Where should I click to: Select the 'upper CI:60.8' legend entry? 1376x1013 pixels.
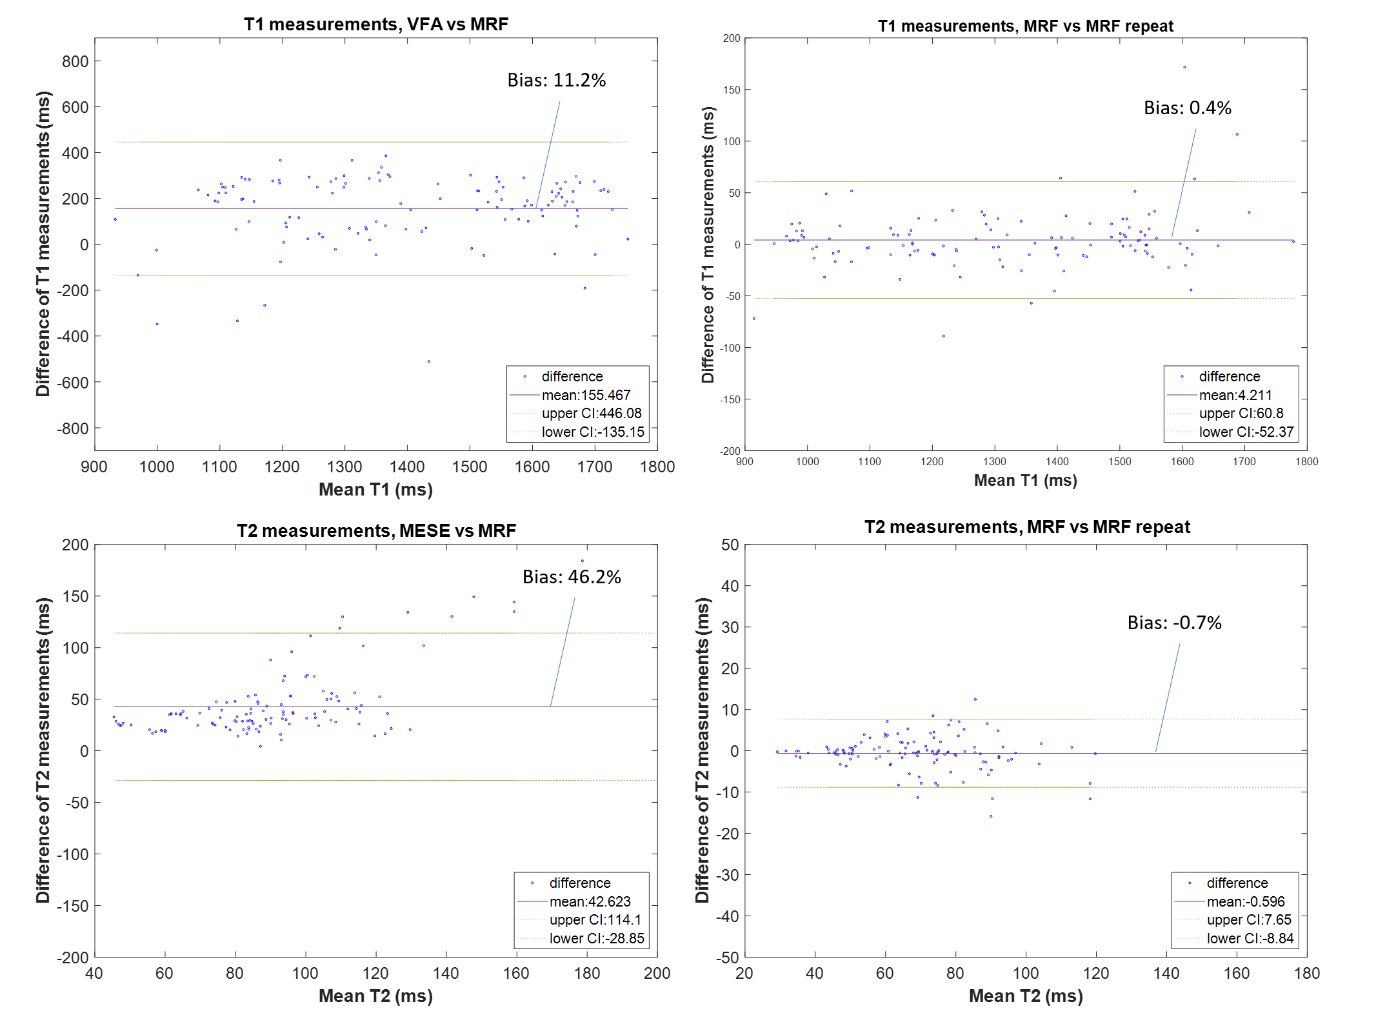coord(1241,413)
